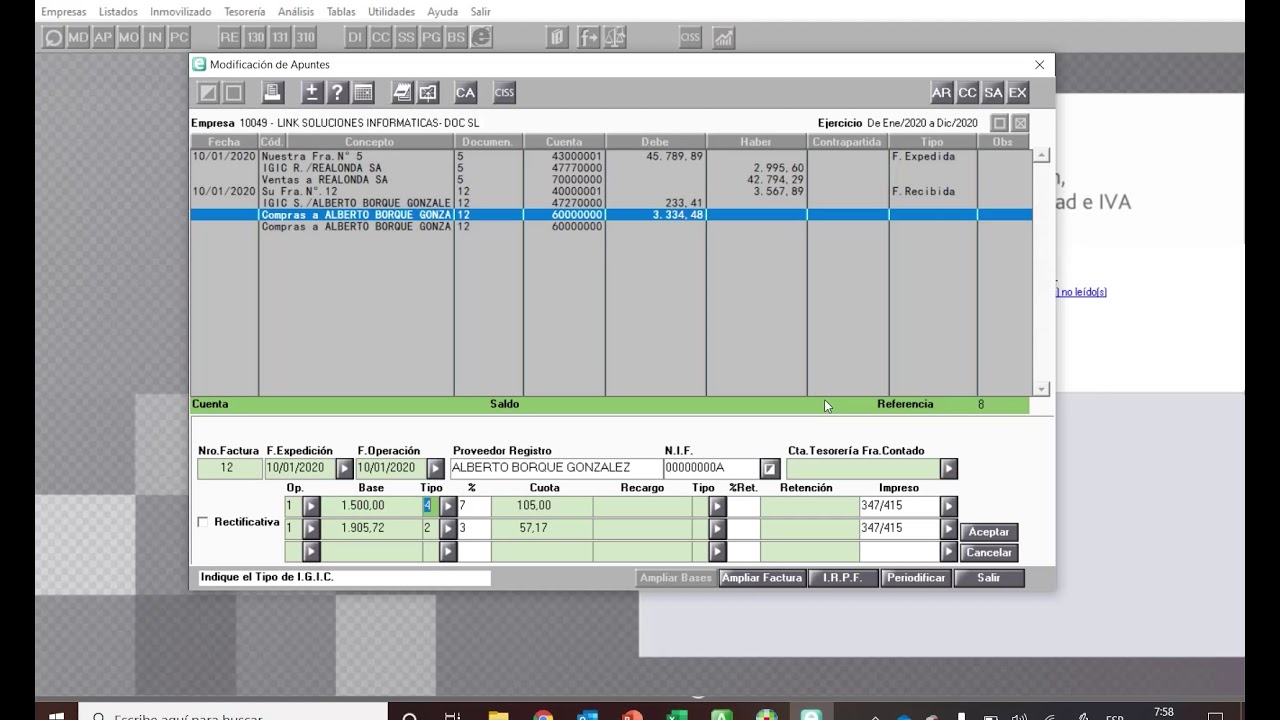The image size is (1280, 720).
Task: Select the row Ventas a REALONDA SA
Action: coord(611,180)
